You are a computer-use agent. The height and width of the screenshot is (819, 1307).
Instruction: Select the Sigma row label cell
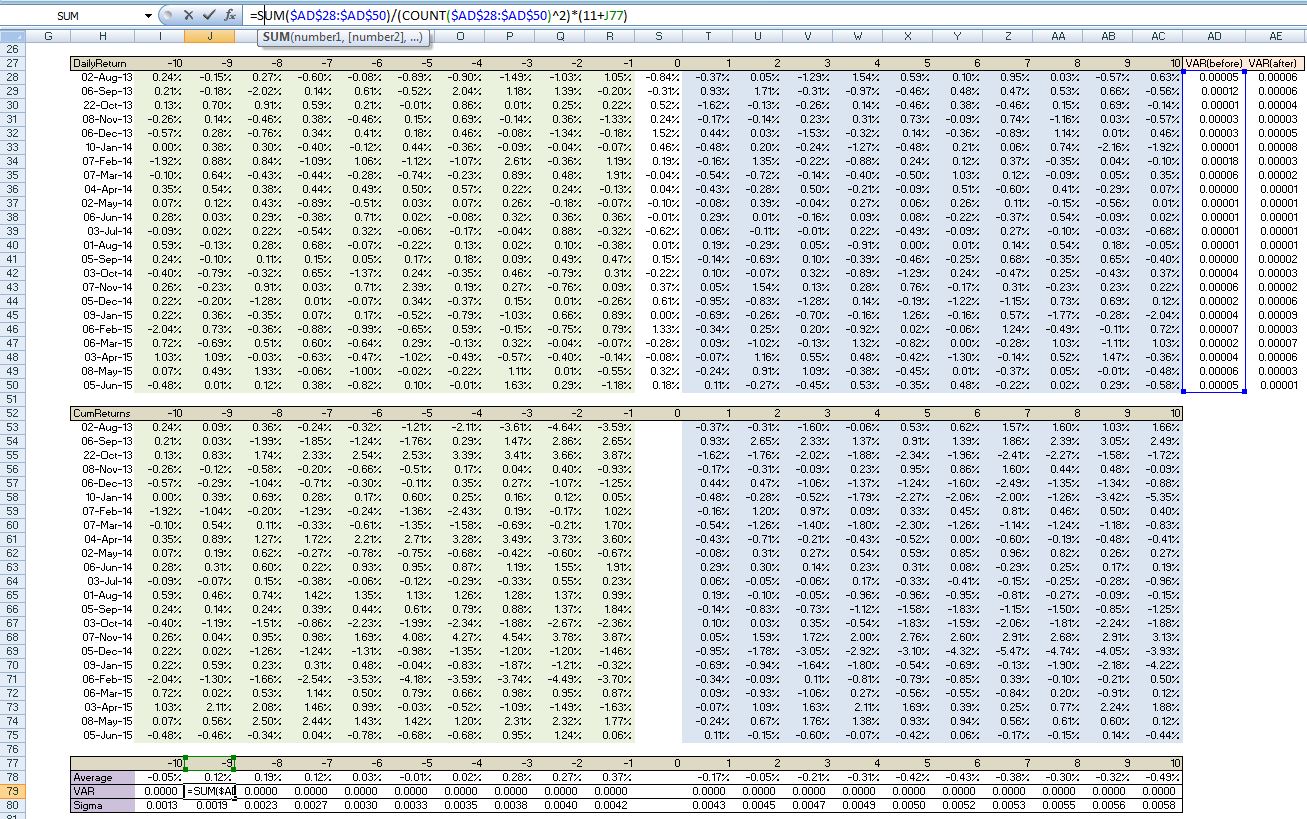coord(103,805)
